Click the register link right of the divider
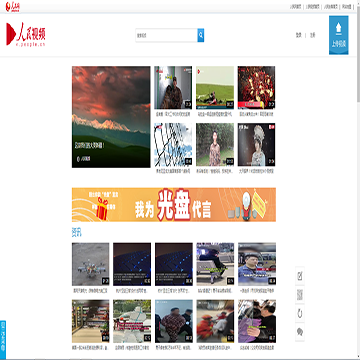The image size is (360, 360). pos(312,35)
